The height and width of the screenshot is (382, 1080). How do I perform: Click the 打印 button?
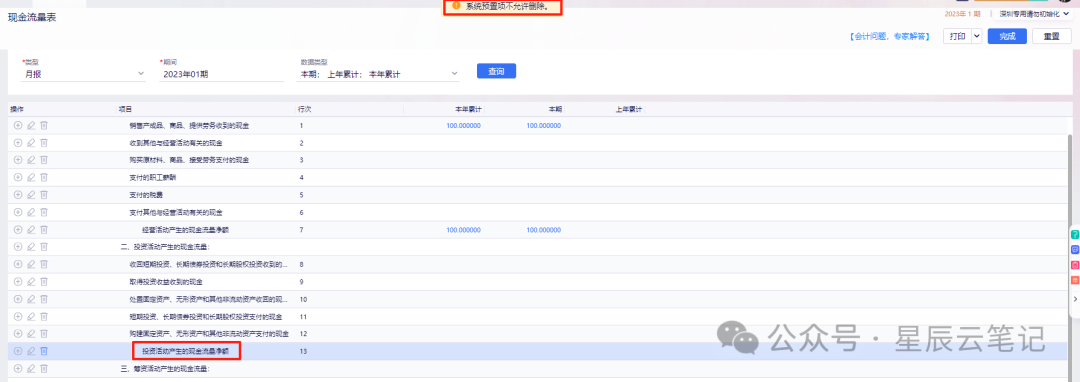pos(957,36)
